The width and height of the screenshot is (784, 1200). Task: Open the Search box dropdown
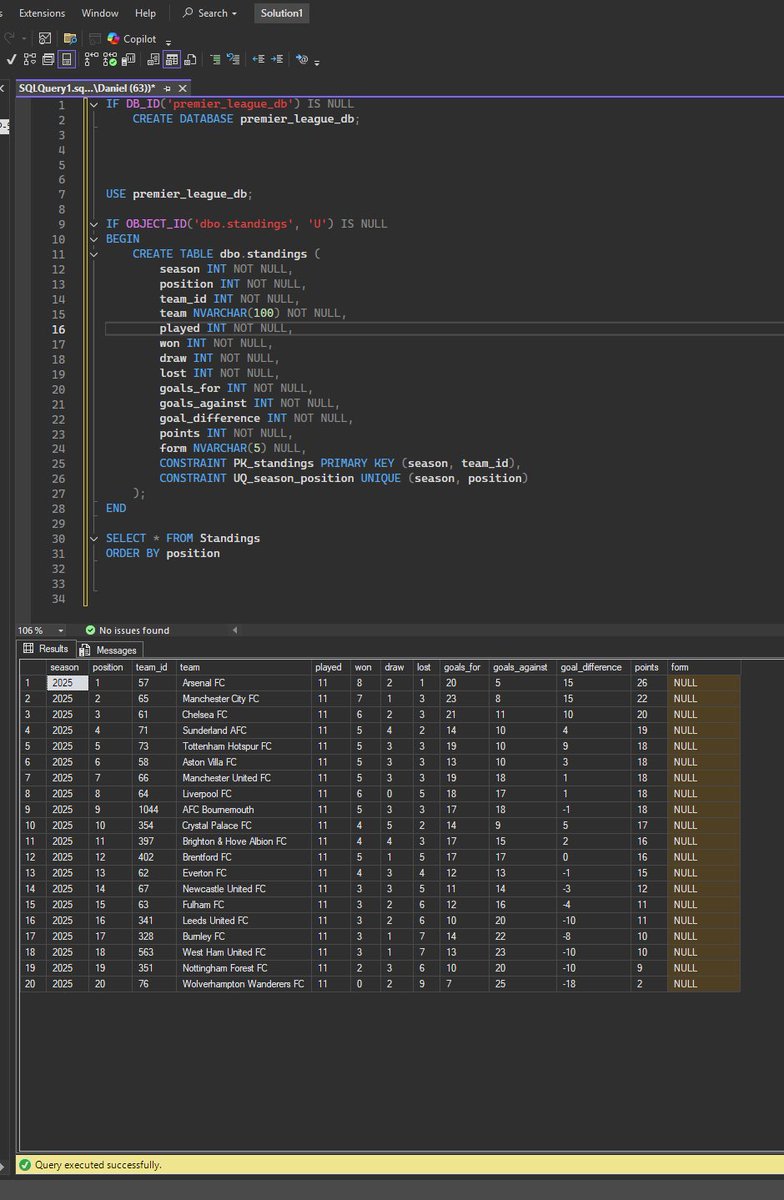210,13
